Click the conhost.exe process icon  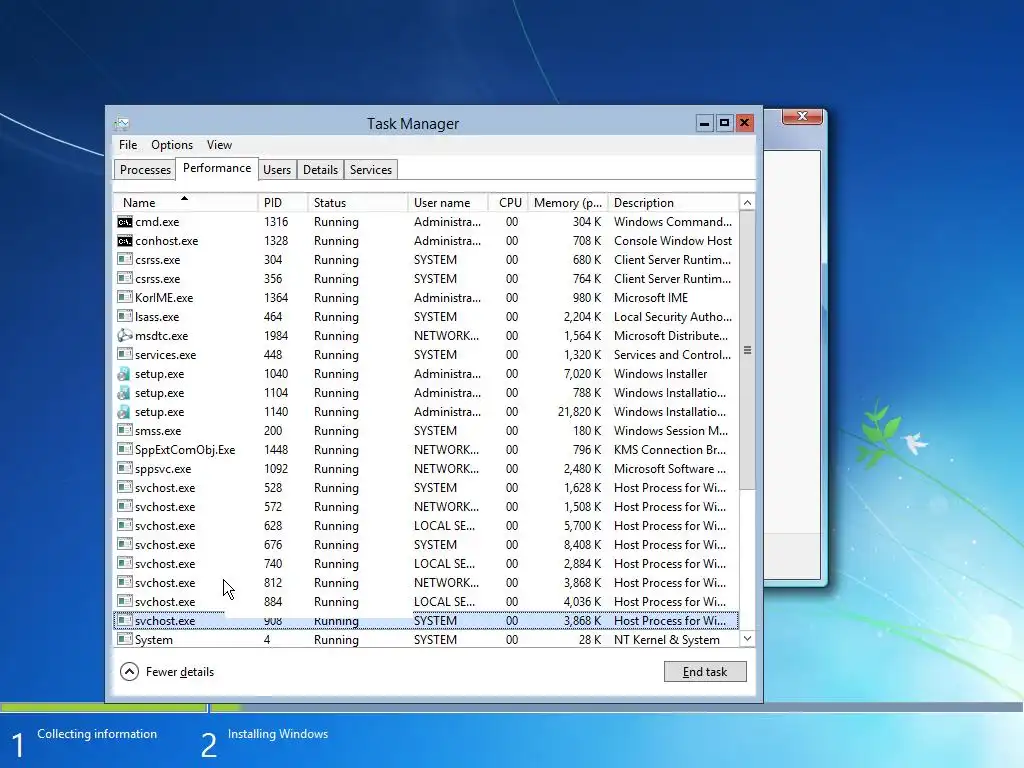[124, 241]
